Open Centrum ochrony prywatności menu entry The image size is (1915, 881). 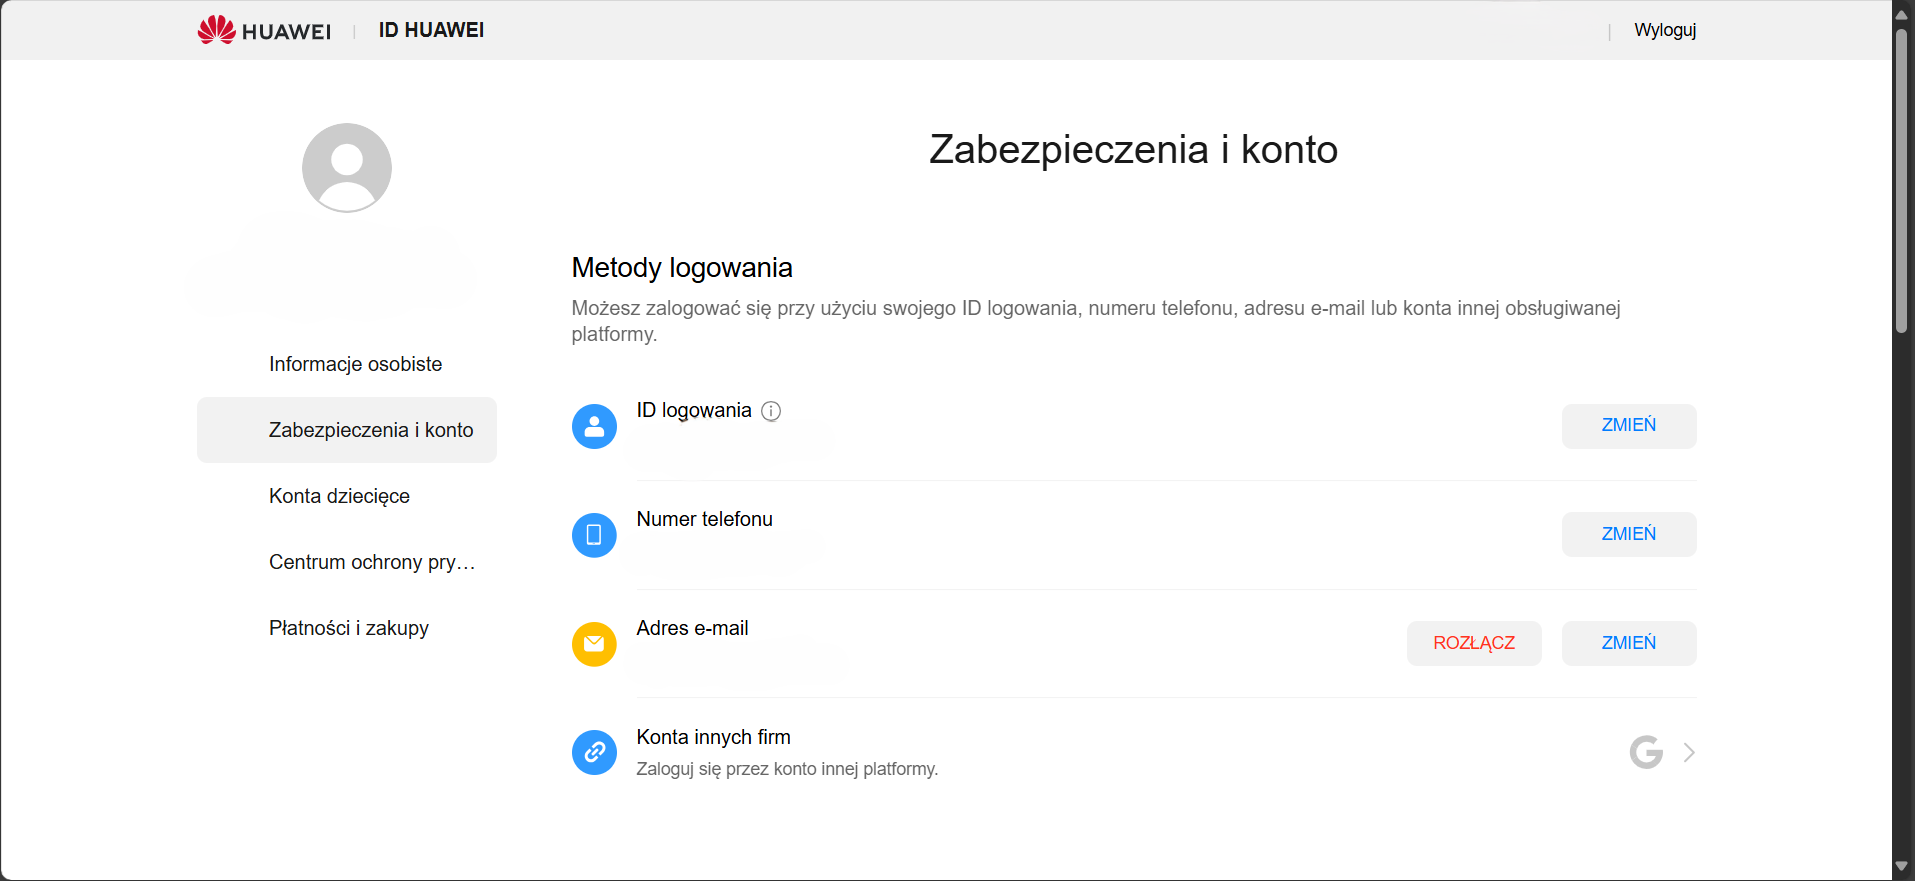click(x=372, y=562)
